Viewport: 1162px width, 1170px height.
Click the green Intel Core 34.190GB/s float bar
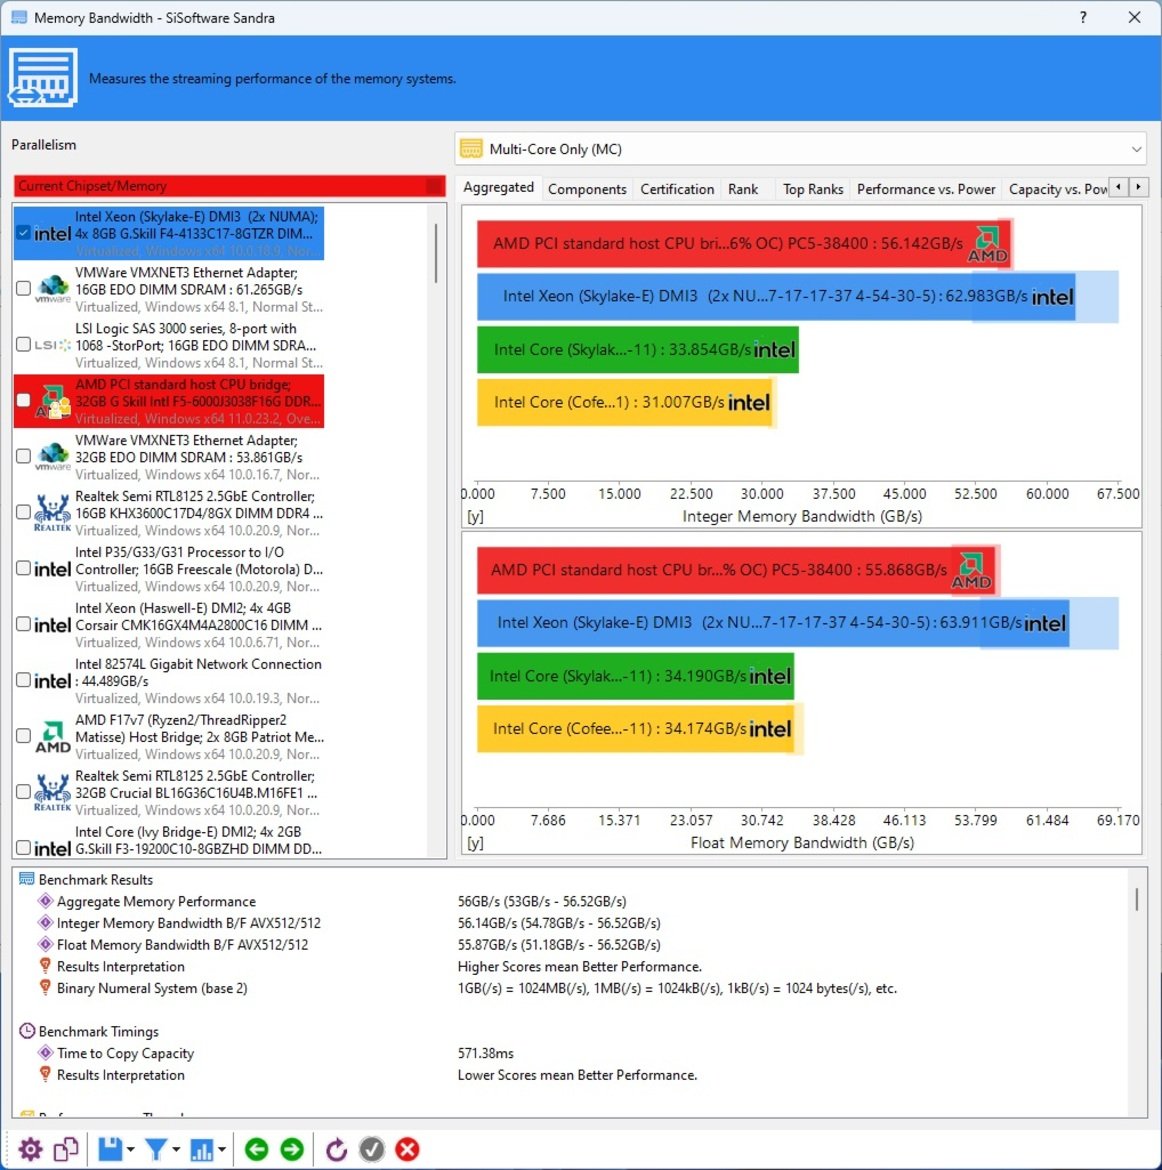pos(635,676)
